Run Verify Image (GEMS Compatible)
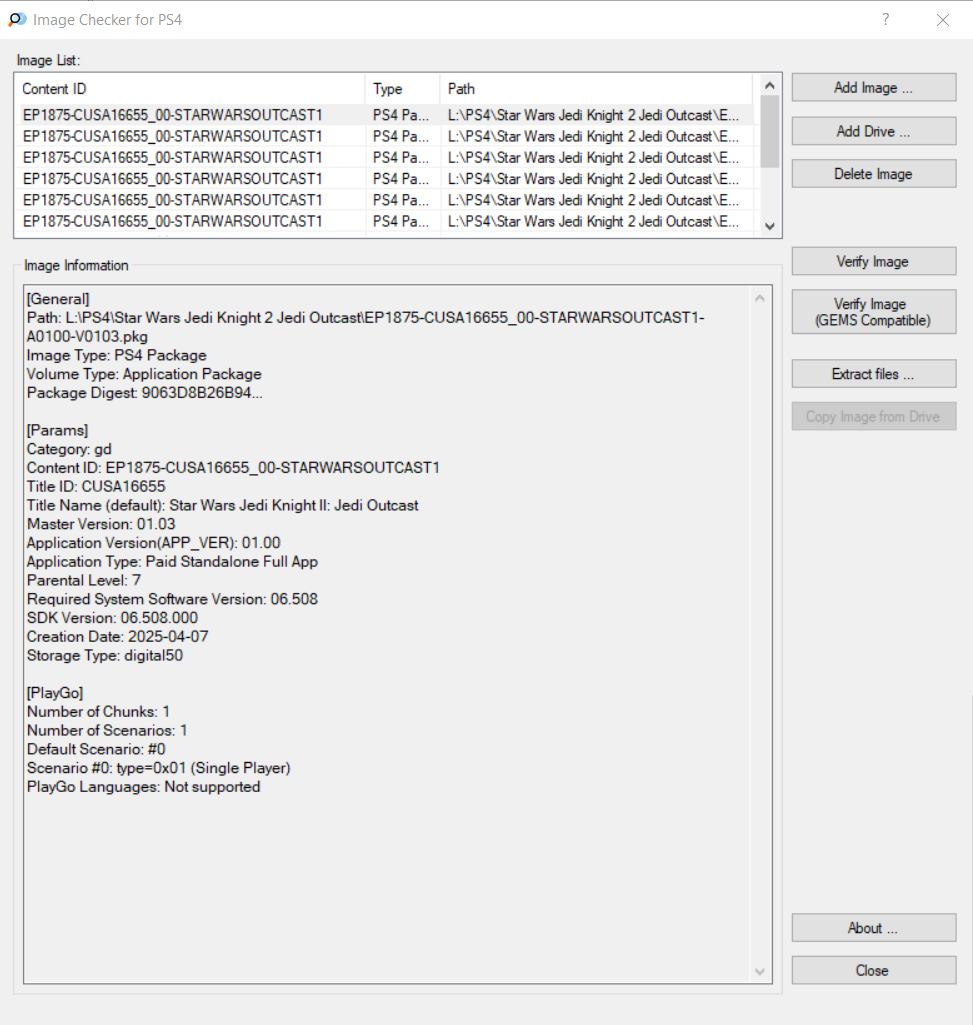 [873, 312]
